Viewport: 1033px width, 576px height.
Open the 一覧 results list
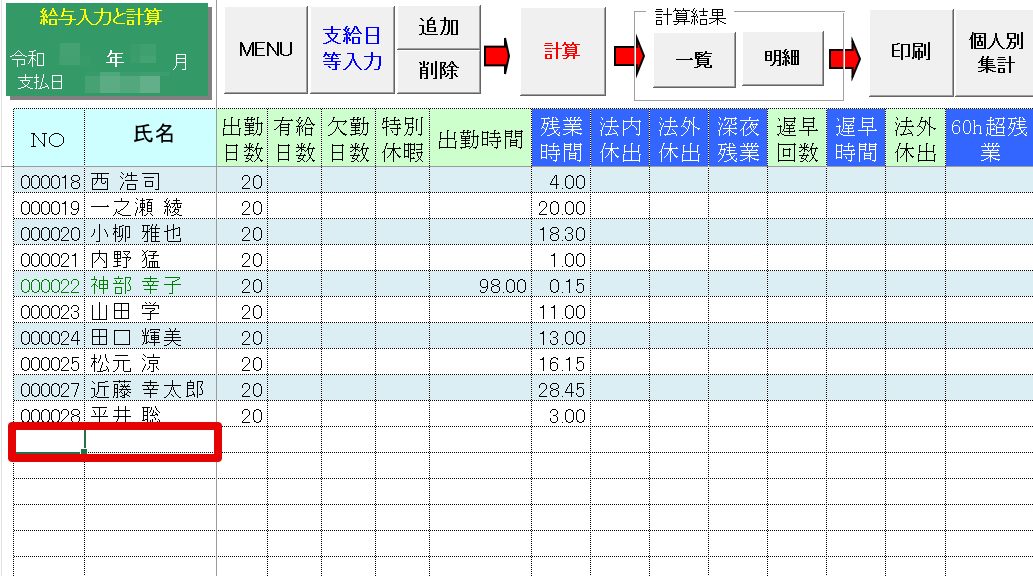[694, 60]
